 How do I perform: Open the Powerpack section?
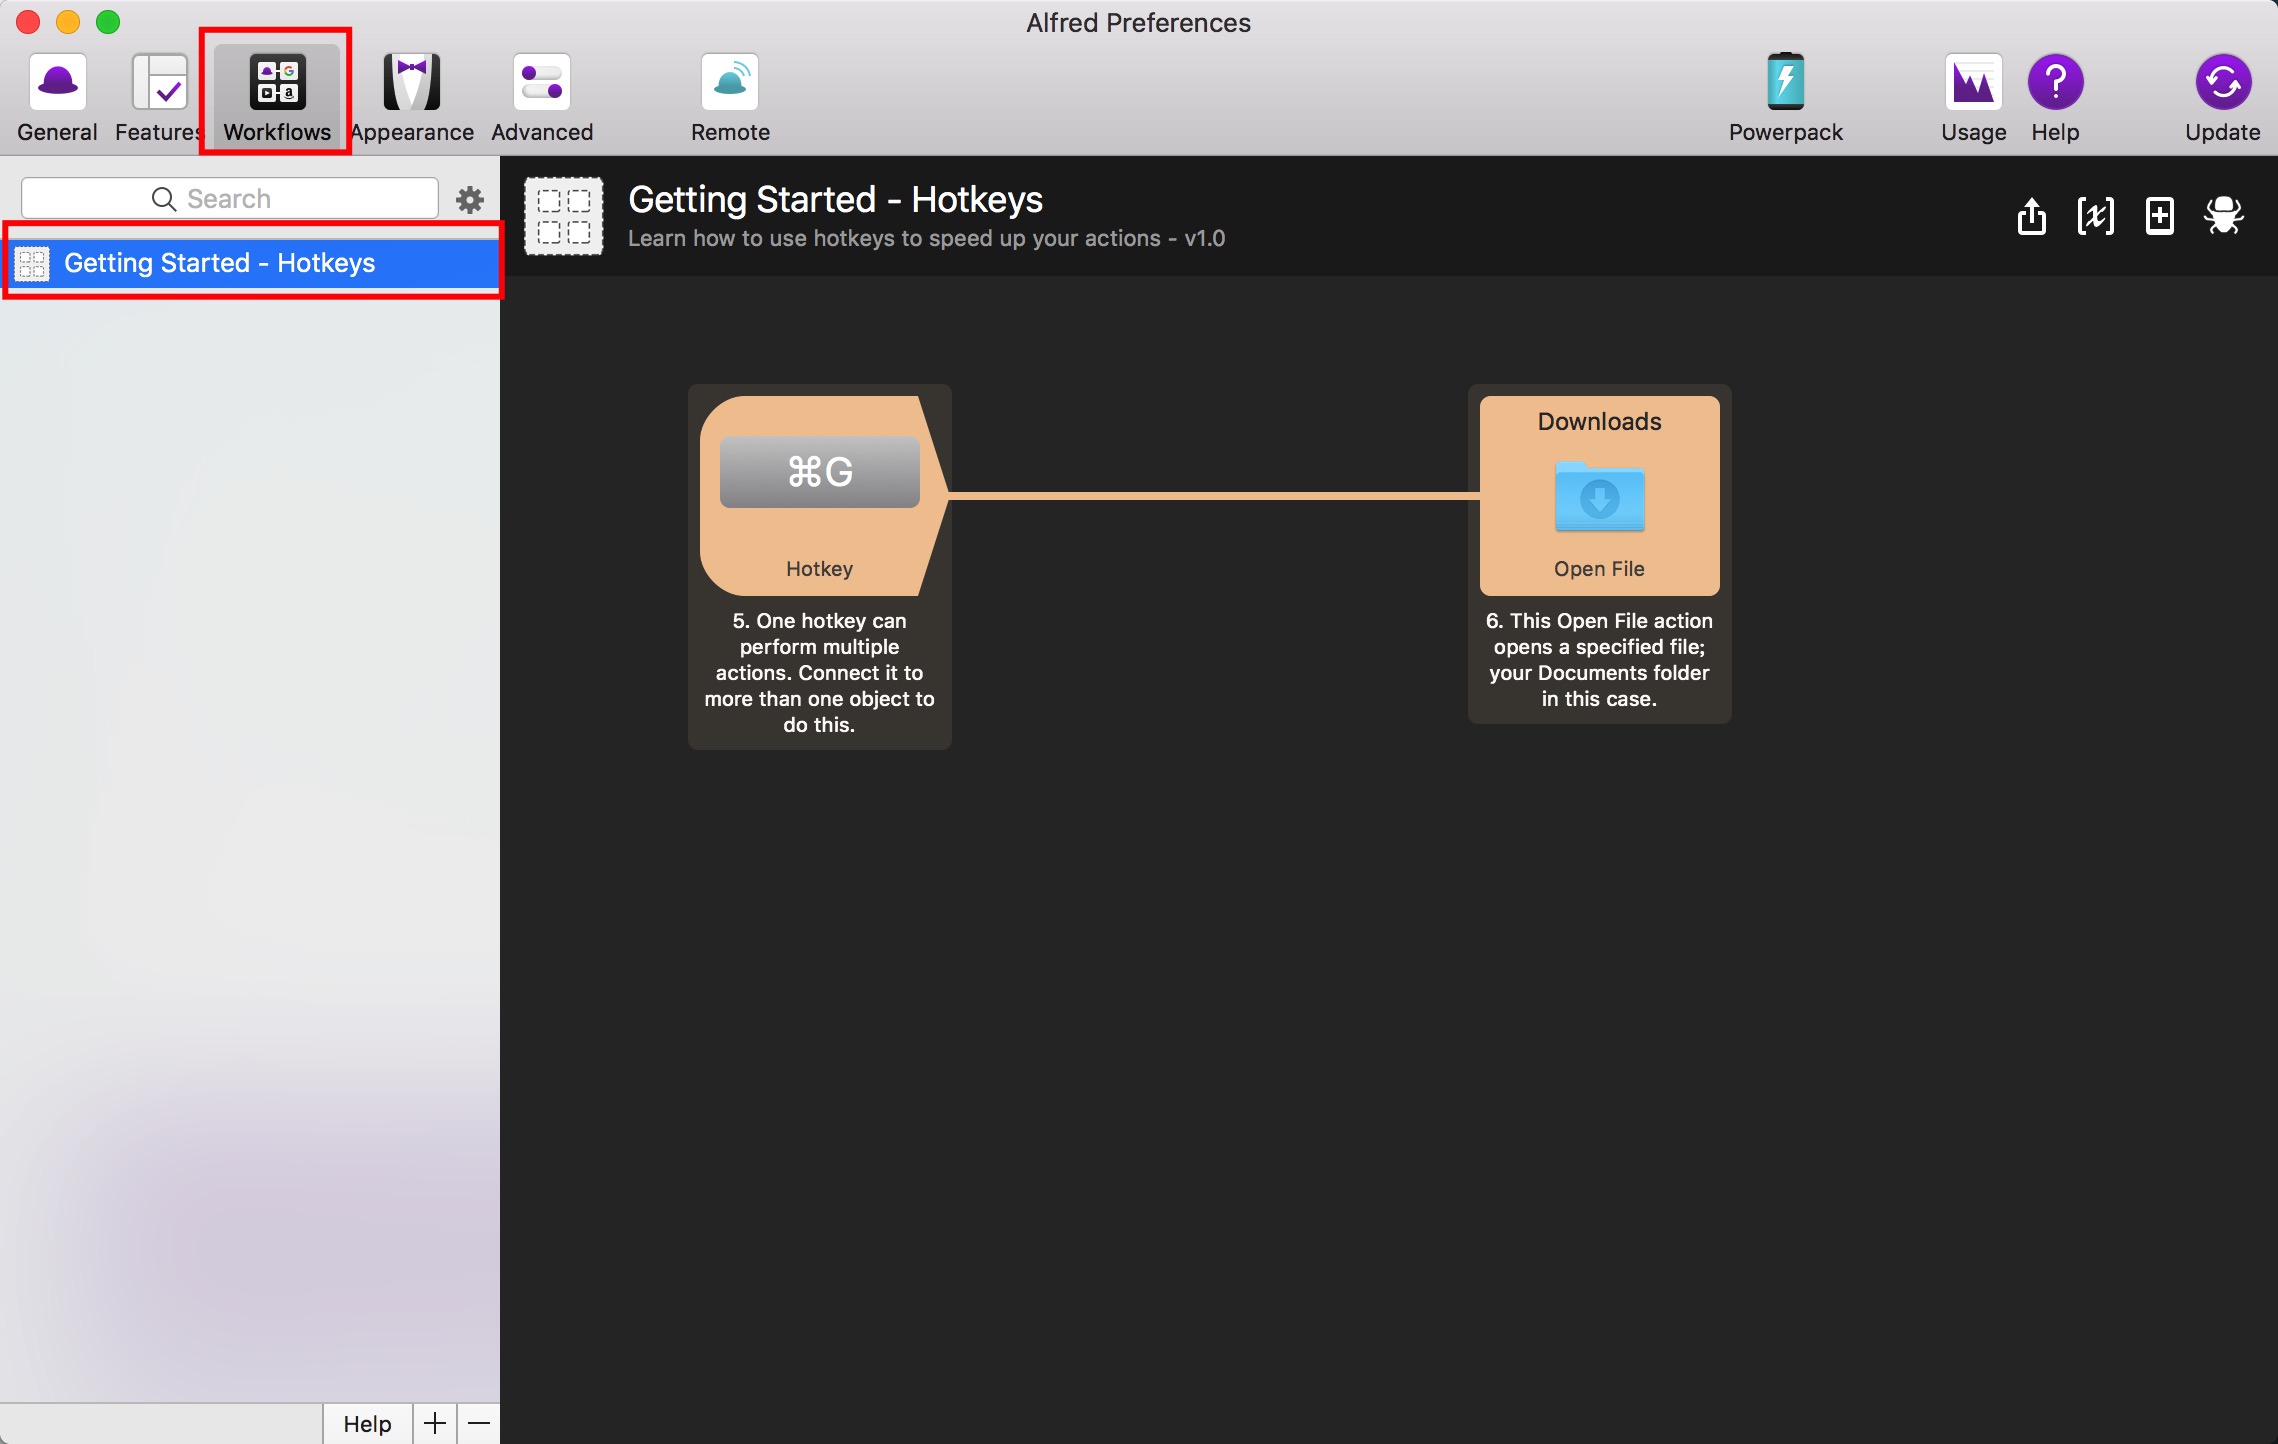pos(1785,97)
